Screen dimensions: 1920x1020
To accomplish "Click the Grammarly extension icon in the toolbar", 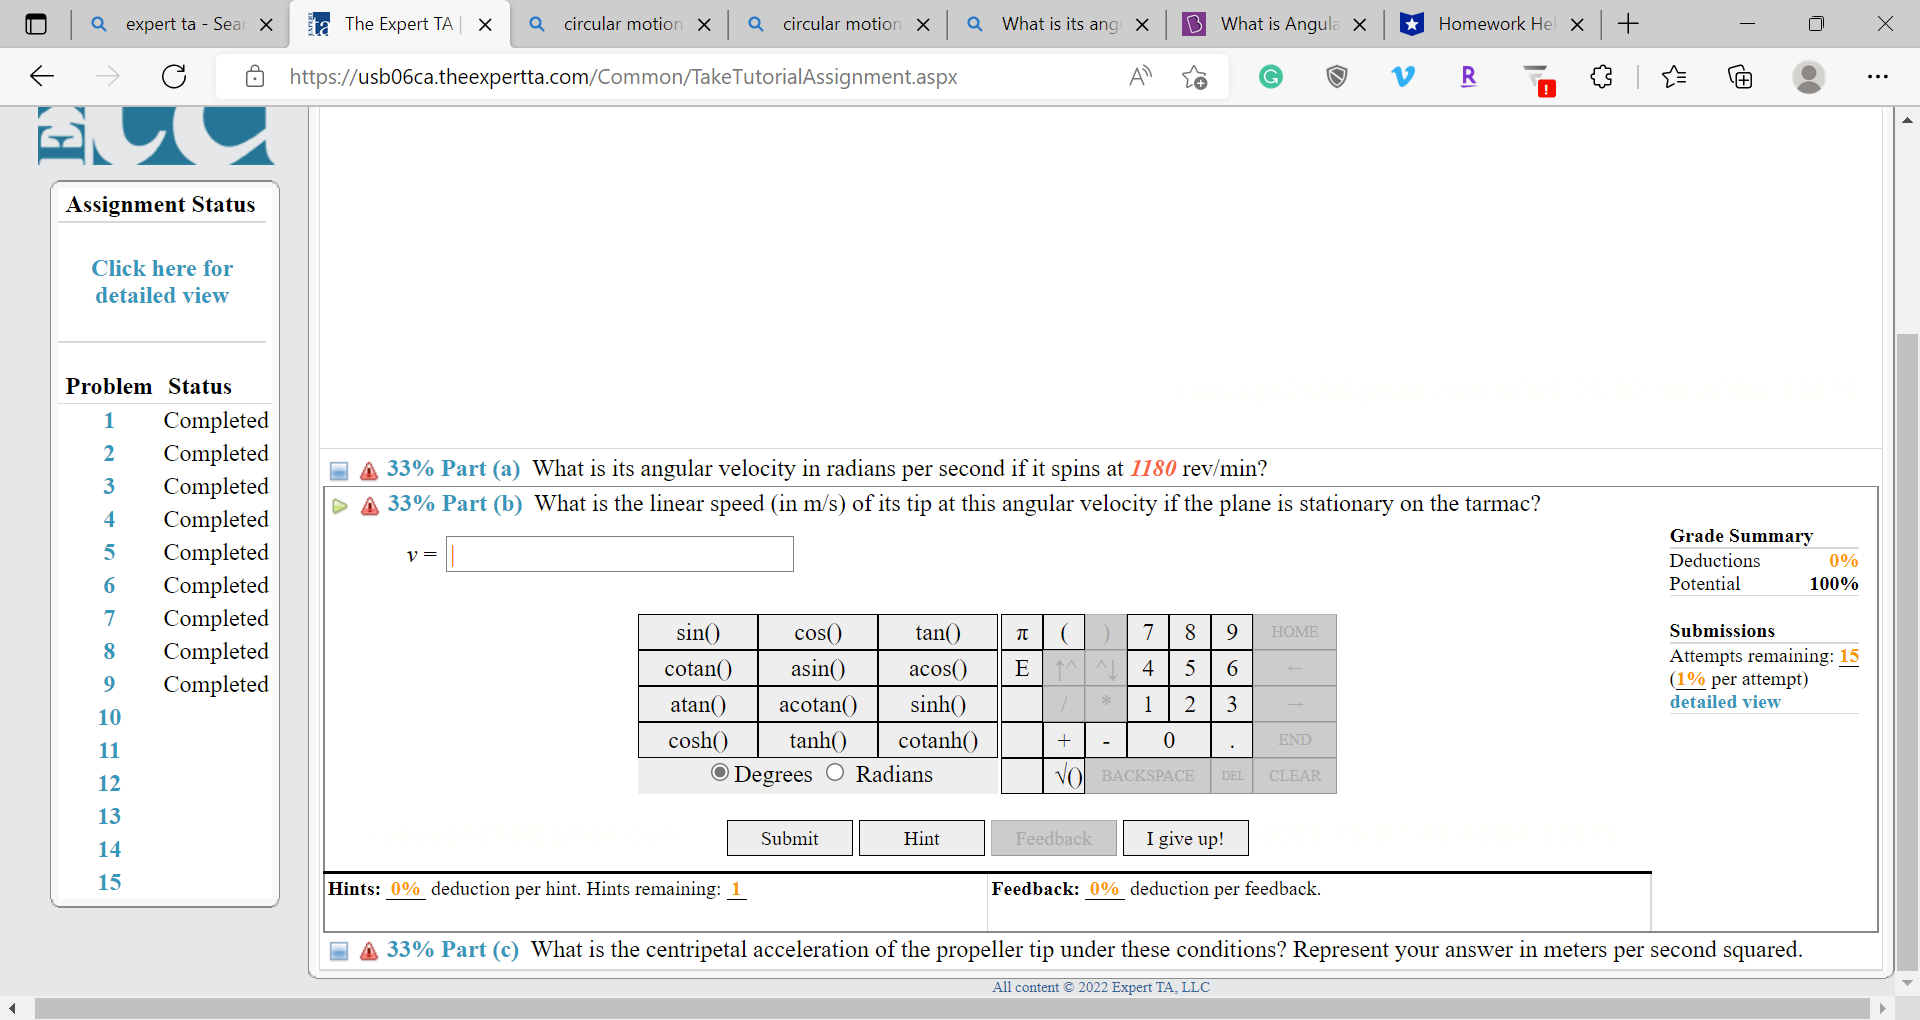I will (1270, 76).
